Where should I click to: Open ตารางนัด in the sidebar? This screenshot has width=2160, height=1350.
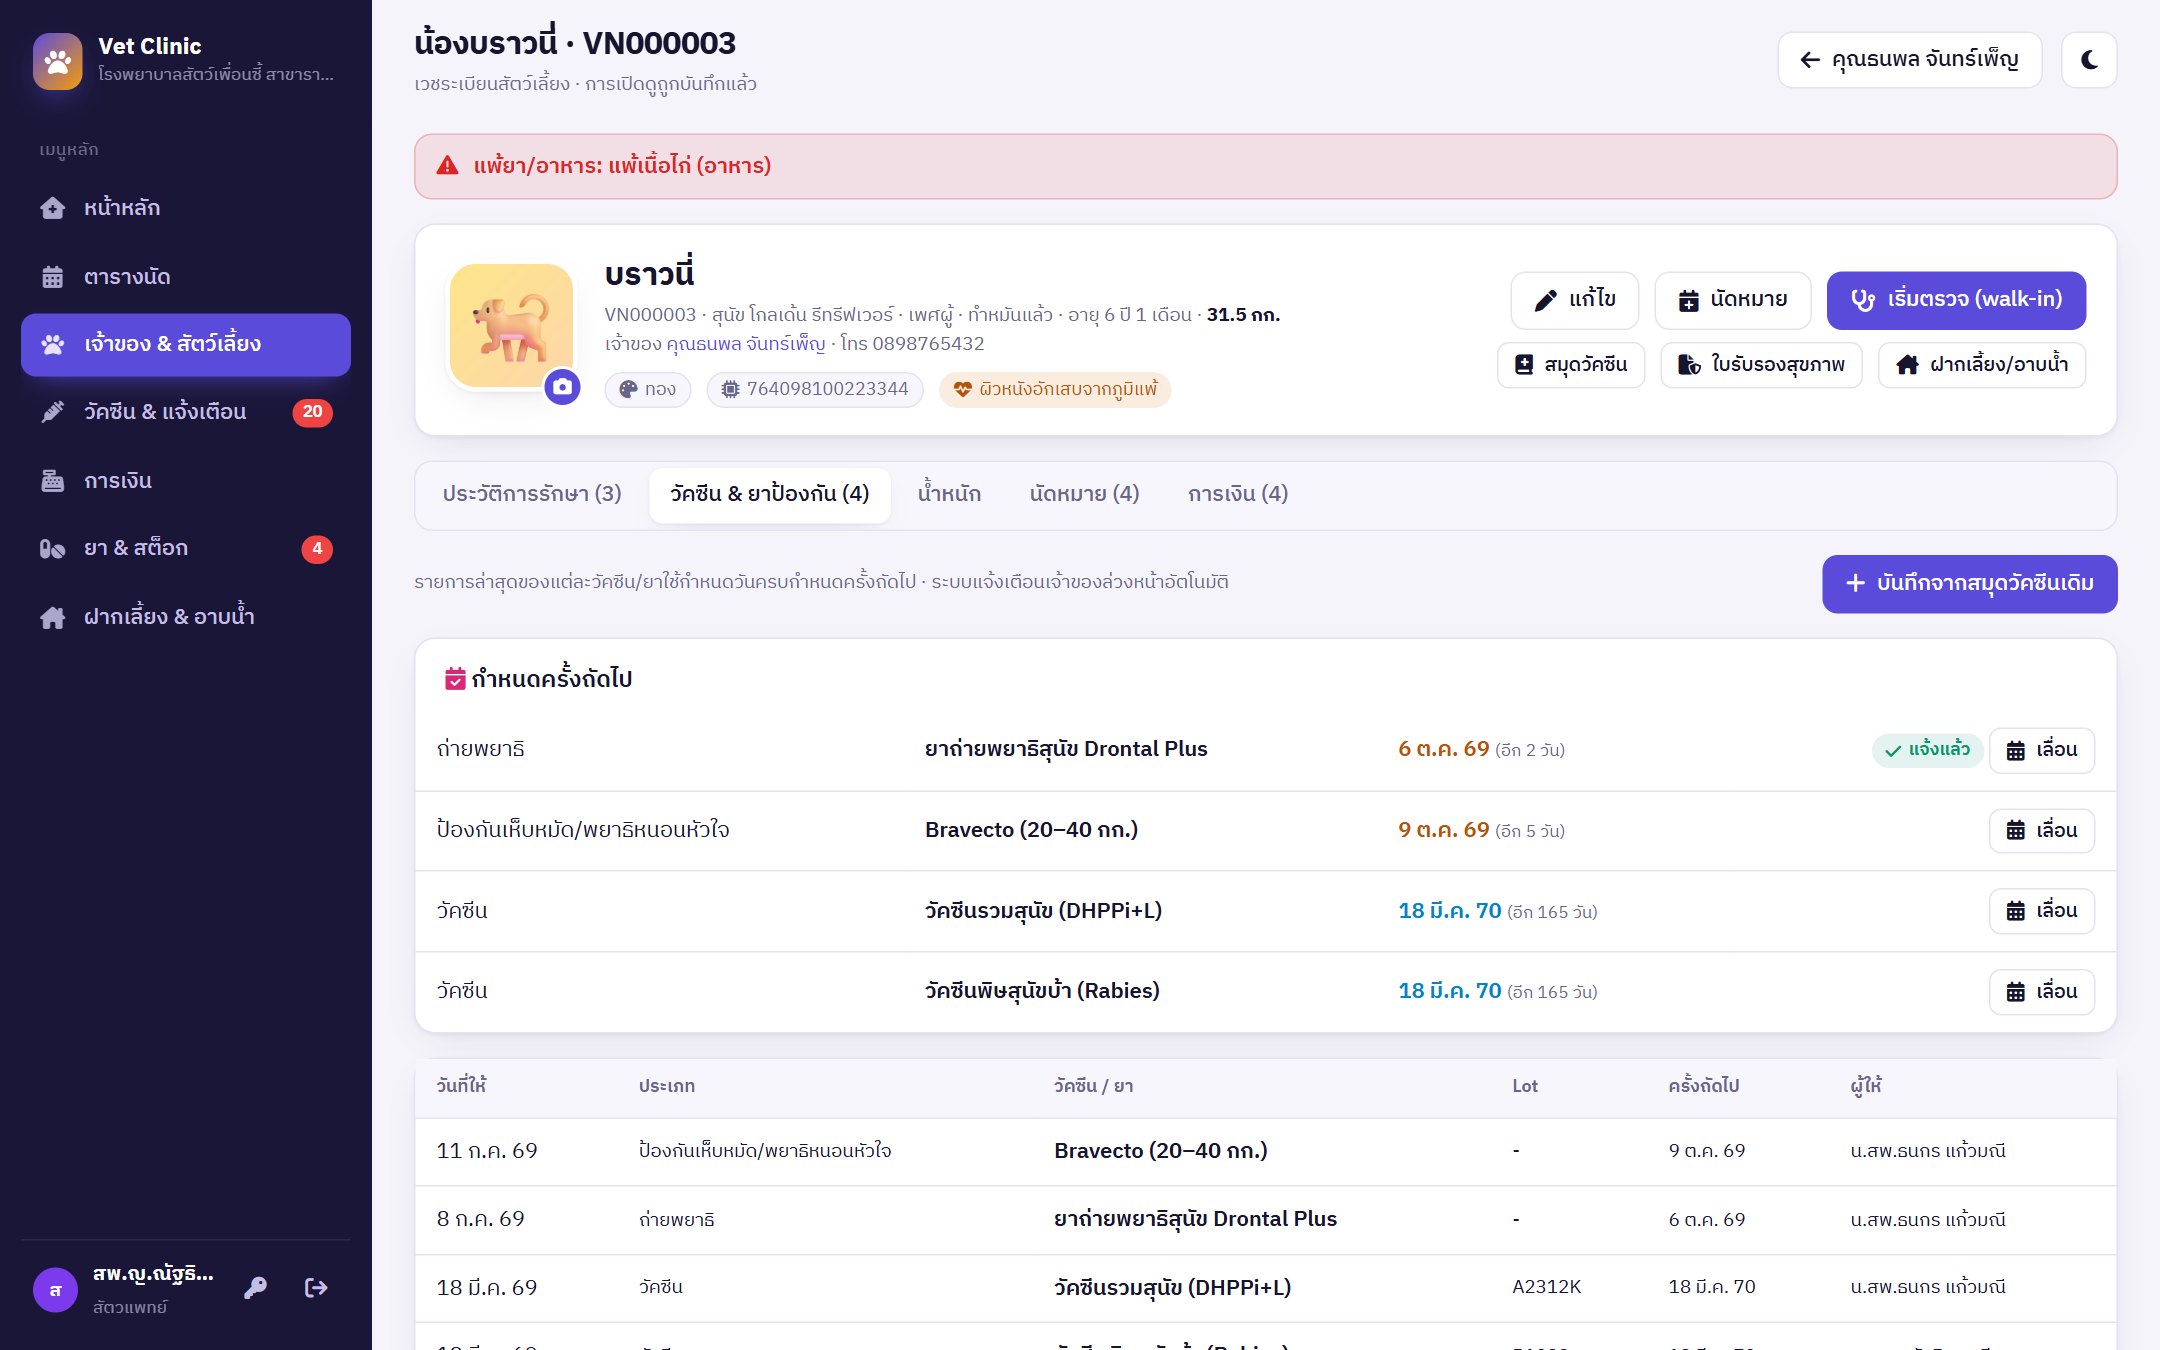(x=186, y=277)
